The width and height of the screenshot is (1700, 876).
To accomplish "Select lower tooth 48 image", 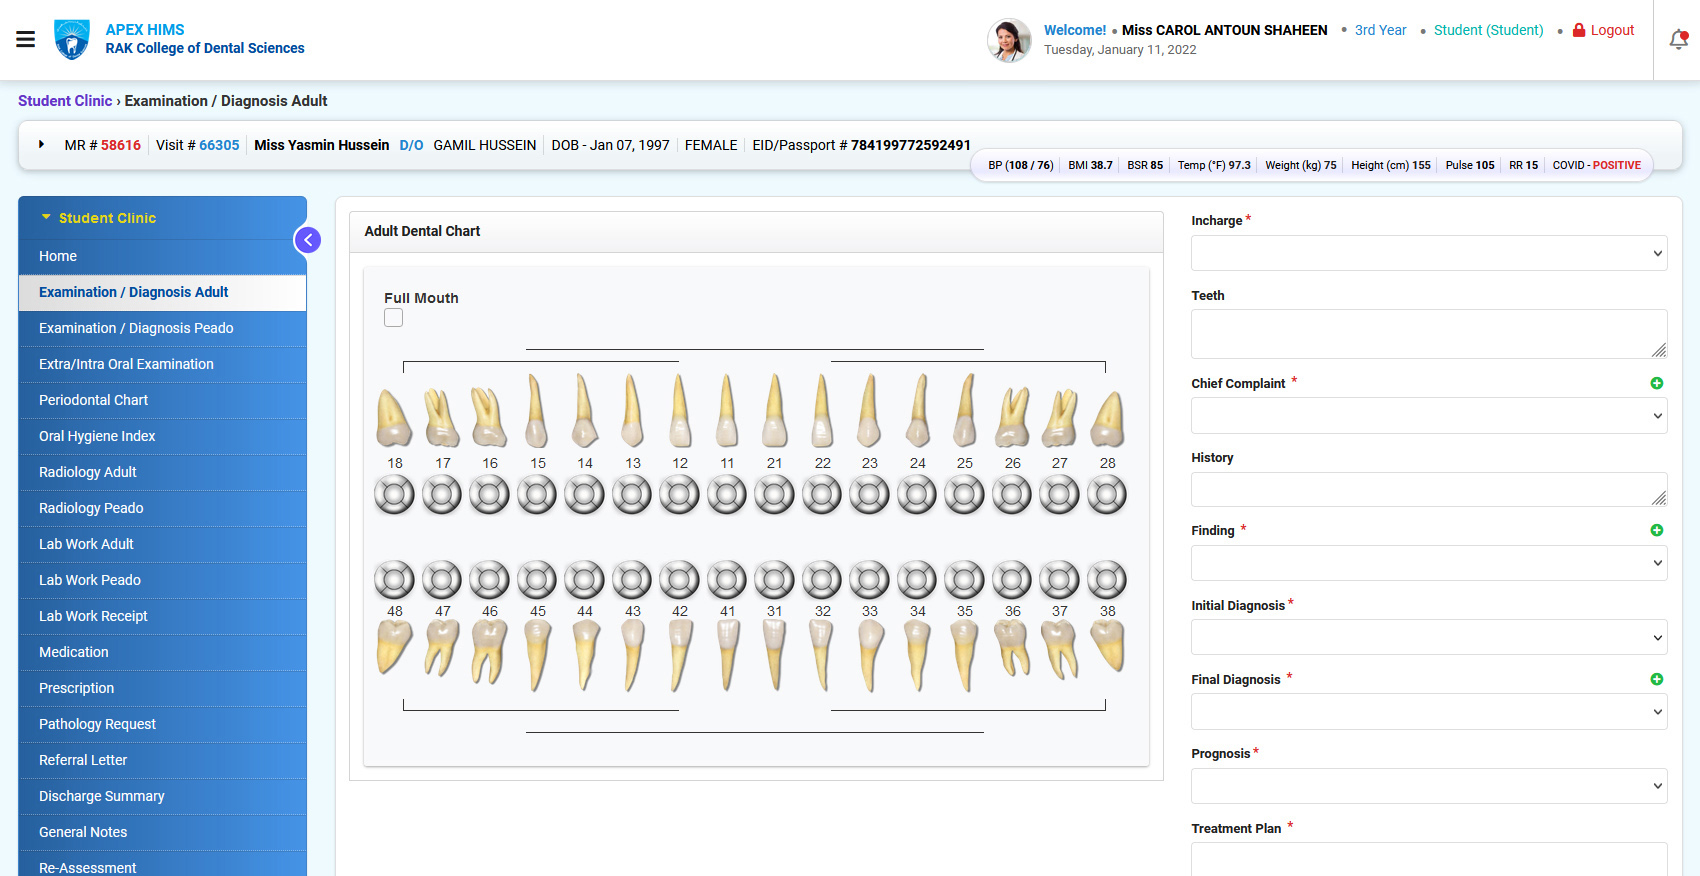I will 394,646.
